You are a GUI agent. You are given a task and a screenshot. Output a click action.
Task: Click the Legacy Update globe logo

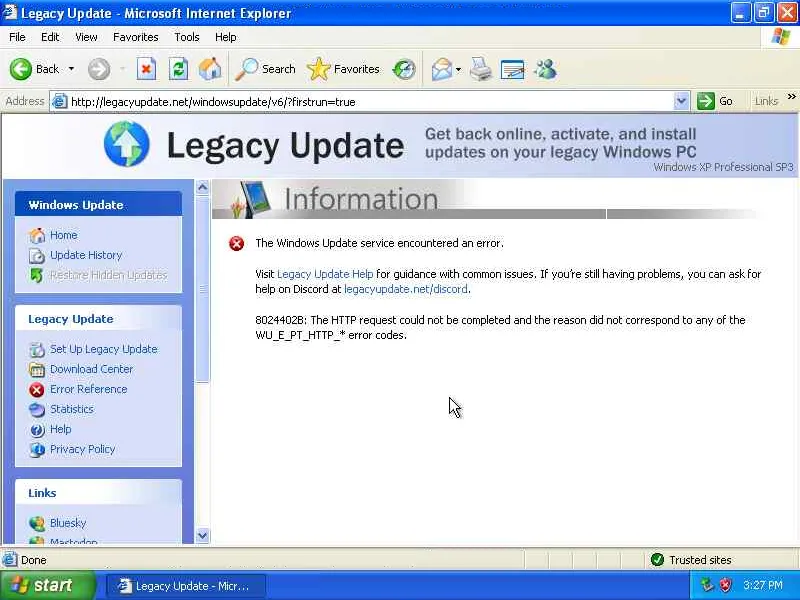point(127,144)
